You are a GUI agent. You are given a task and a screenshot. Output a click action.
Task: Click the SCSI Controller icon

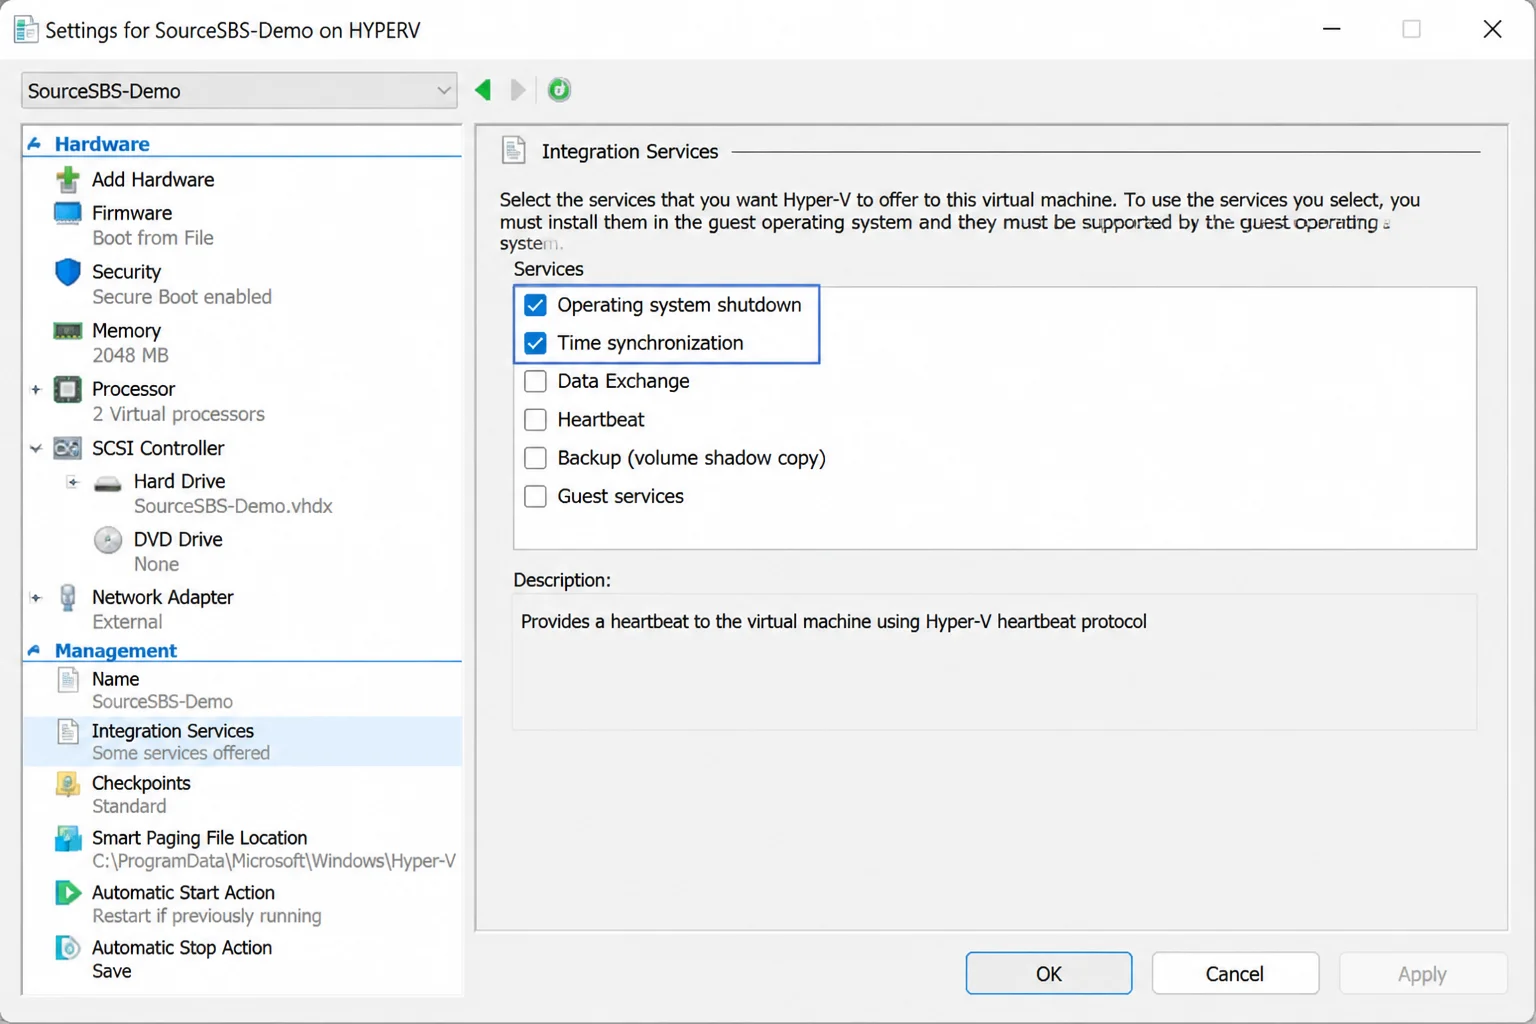[x=67, y=448]
